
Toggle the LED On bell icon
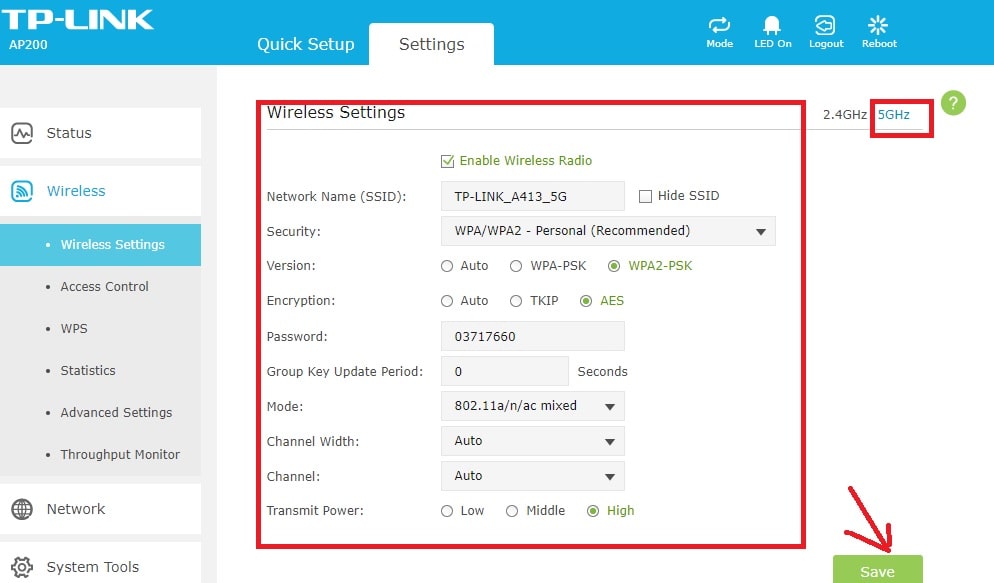click(x=772, y=27)
